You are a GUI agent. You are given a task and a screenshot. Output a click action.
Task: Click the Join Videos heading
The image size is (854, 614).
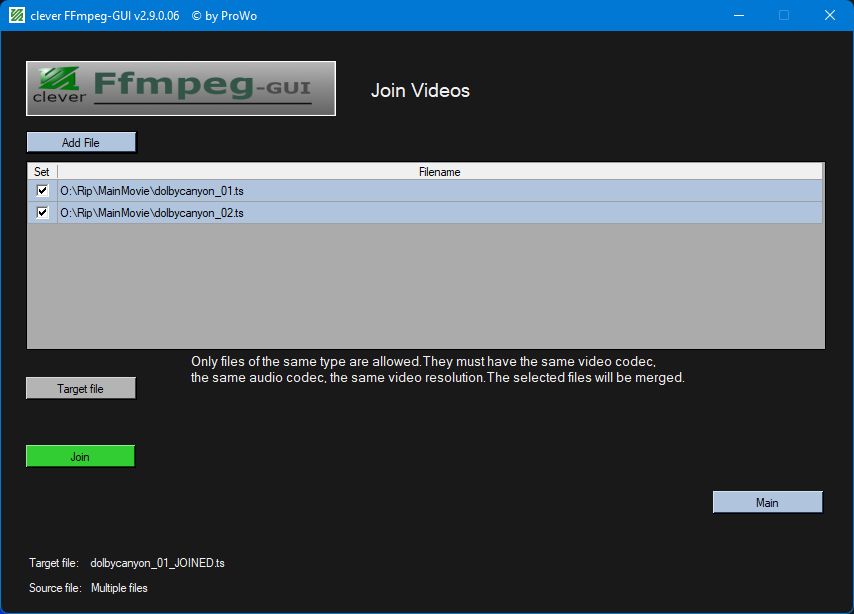click(x=420, y=90)
